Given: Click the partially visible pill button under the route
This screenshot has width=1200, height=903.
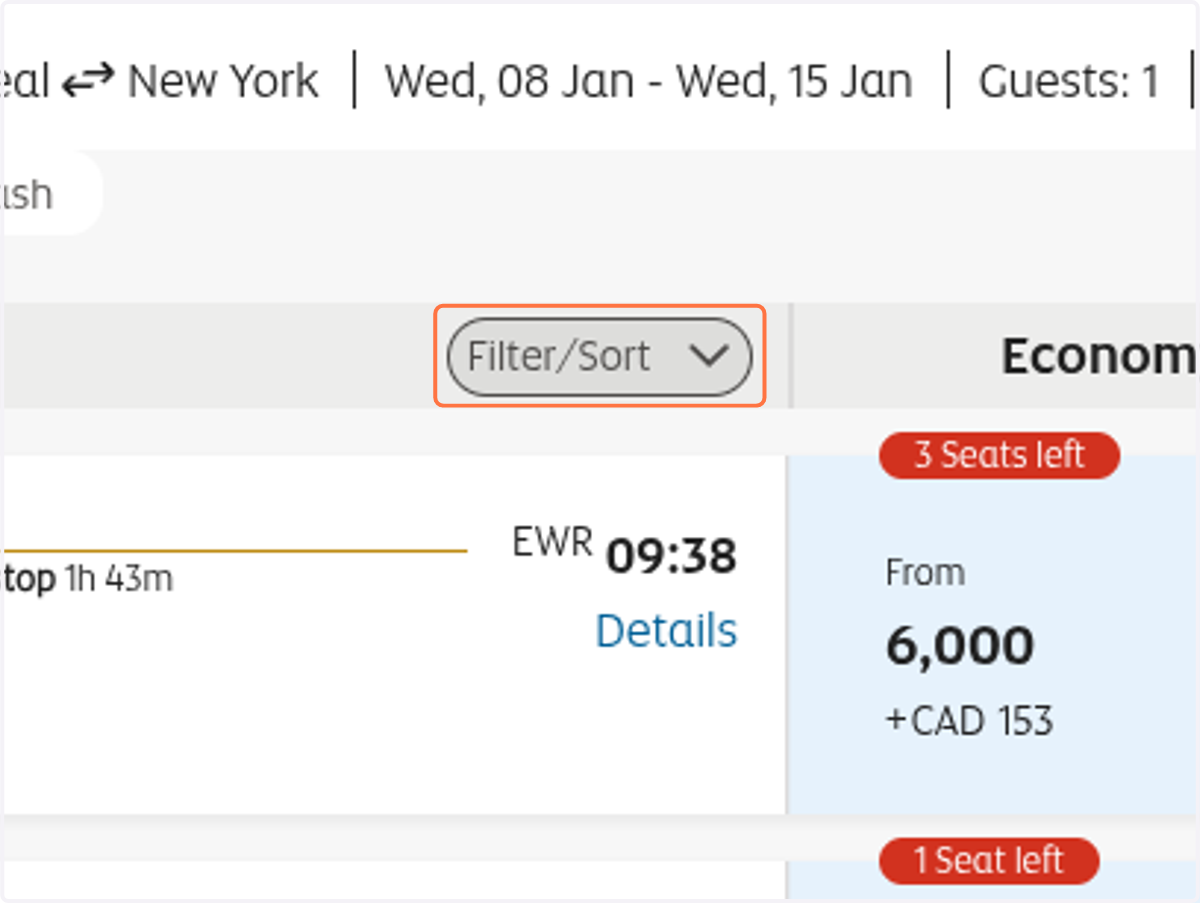Looking at the screenshot, I should coord(52,194).
